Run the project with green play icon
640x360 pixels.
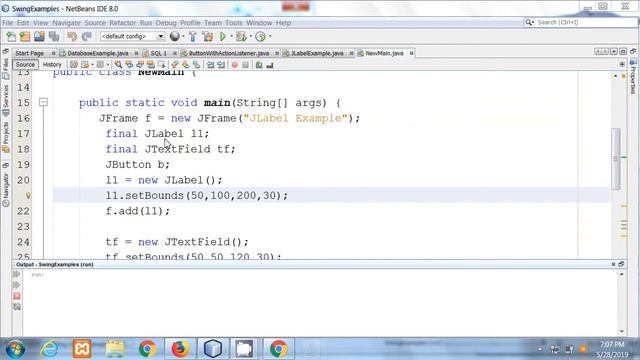(x=223, y=37)
